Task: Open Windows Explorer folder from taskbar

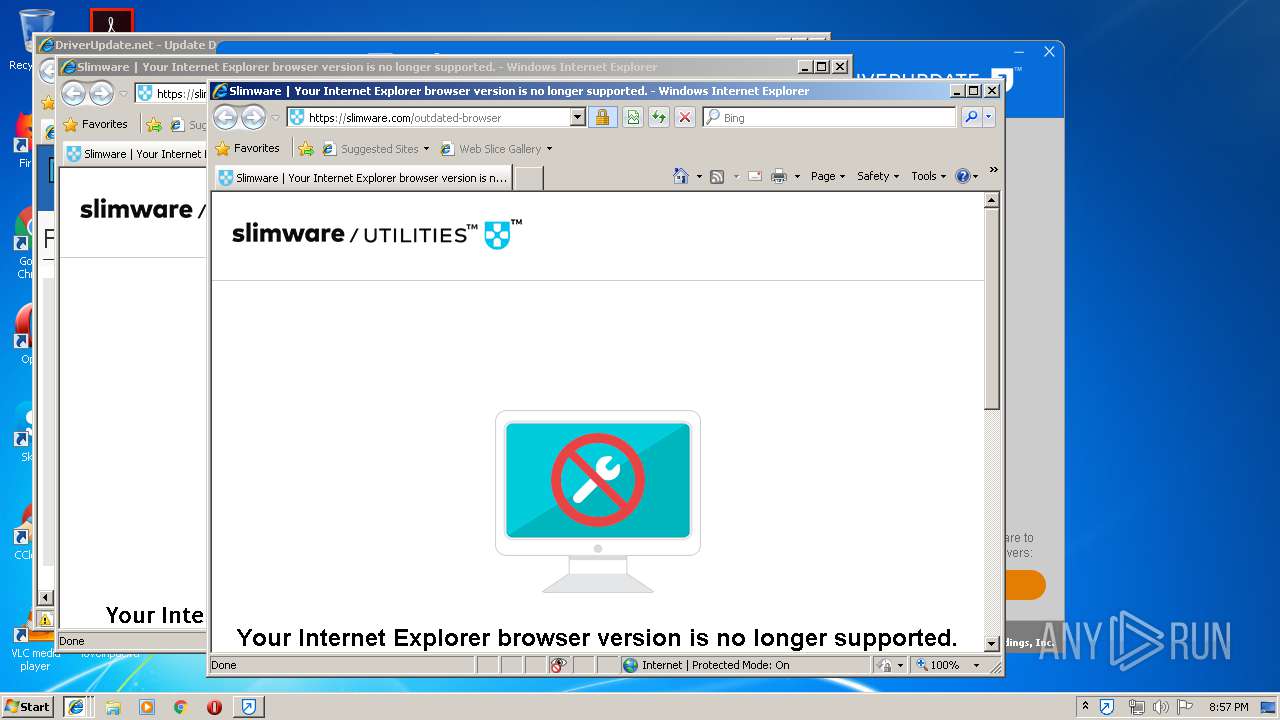Action: point(113,707)
